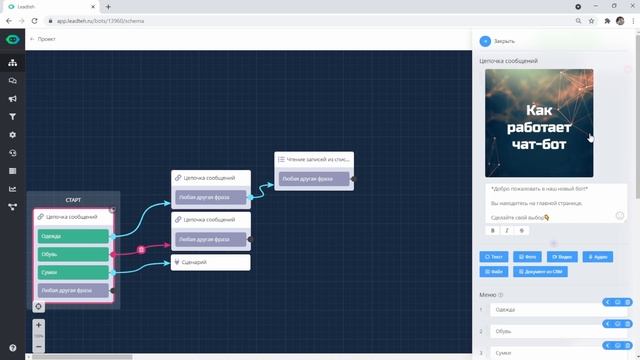Center the canvas with the target icon
Image resolution: width=640 pixels, height=360 pixels.
[x=38, y=307]
